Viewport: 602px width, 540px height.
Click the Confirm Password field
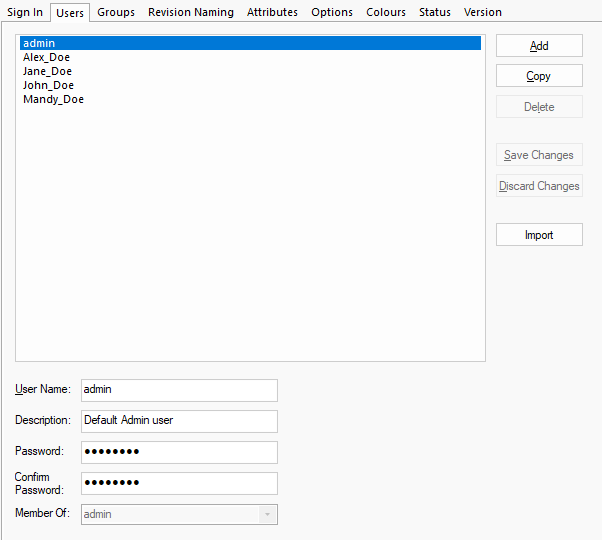(x=178, y=484)
